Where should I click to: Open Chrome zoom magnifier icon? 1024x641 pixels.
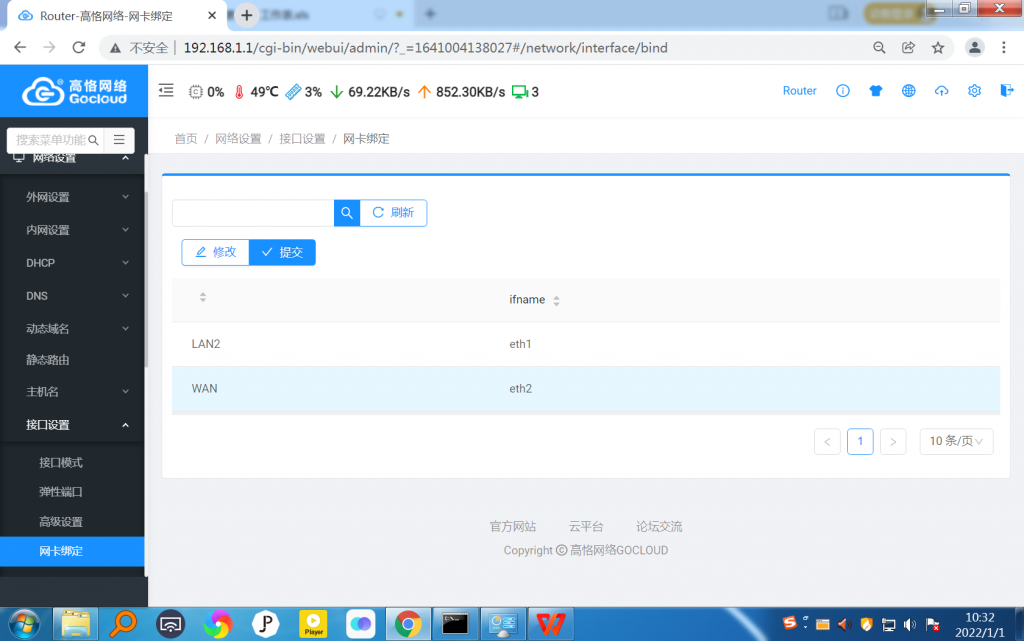[879, 48]
